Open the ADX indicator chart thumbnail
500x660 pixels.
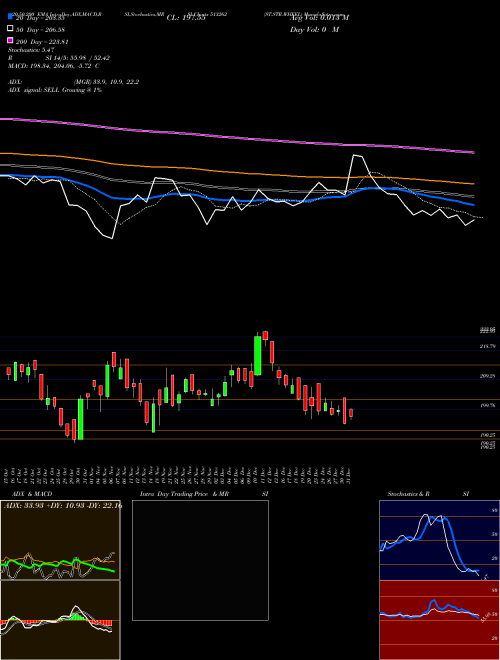[60, 540]
